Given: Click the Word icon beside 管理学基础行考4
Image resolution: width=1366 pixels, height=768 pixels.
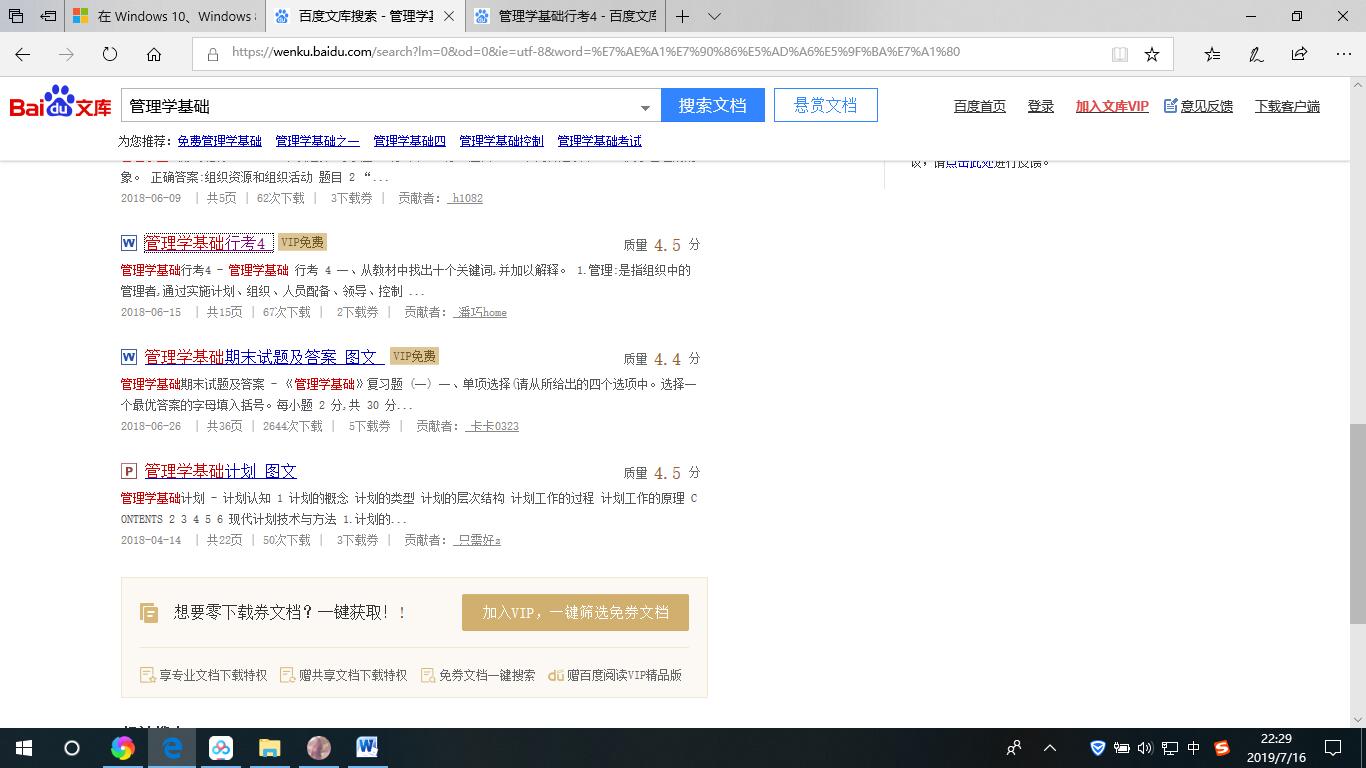Looking at the screenshot, I should point(127,242).
